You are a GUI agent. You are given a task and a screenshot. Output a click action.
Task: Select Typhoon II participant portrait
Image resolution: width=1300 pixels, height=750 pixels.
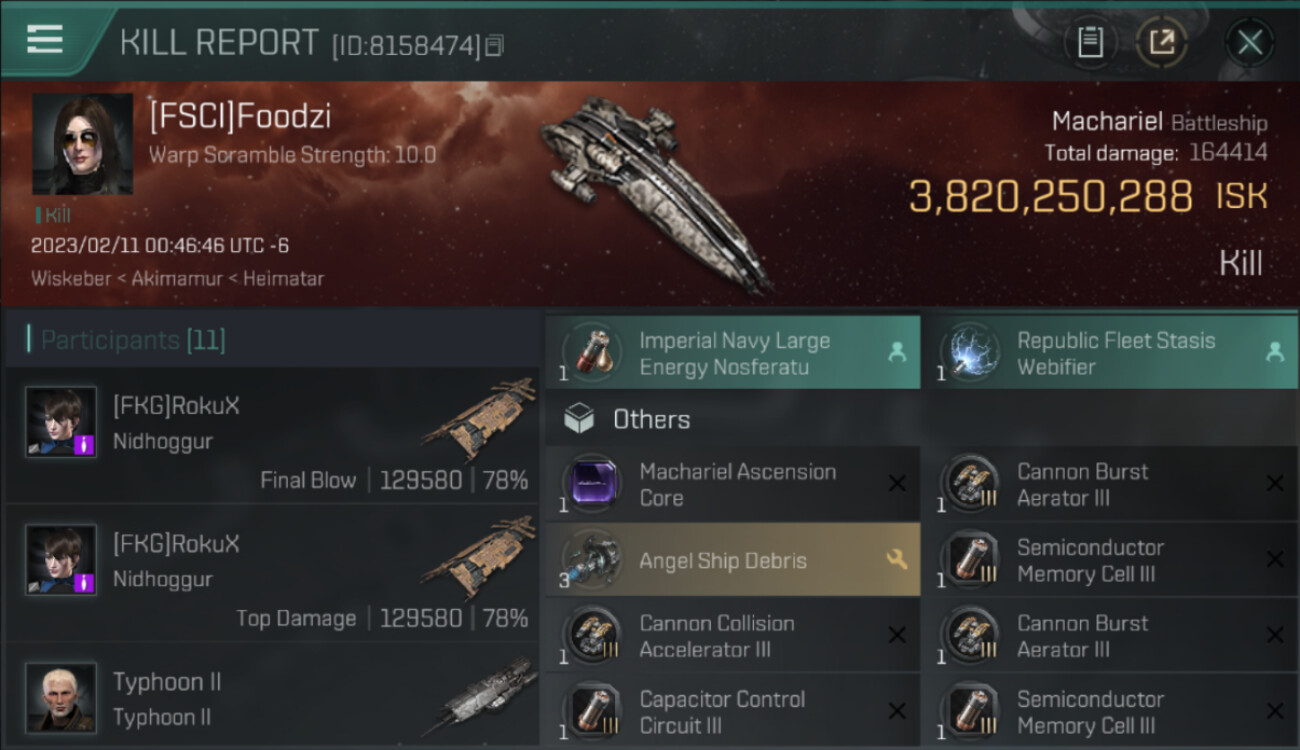click(61, 697)
